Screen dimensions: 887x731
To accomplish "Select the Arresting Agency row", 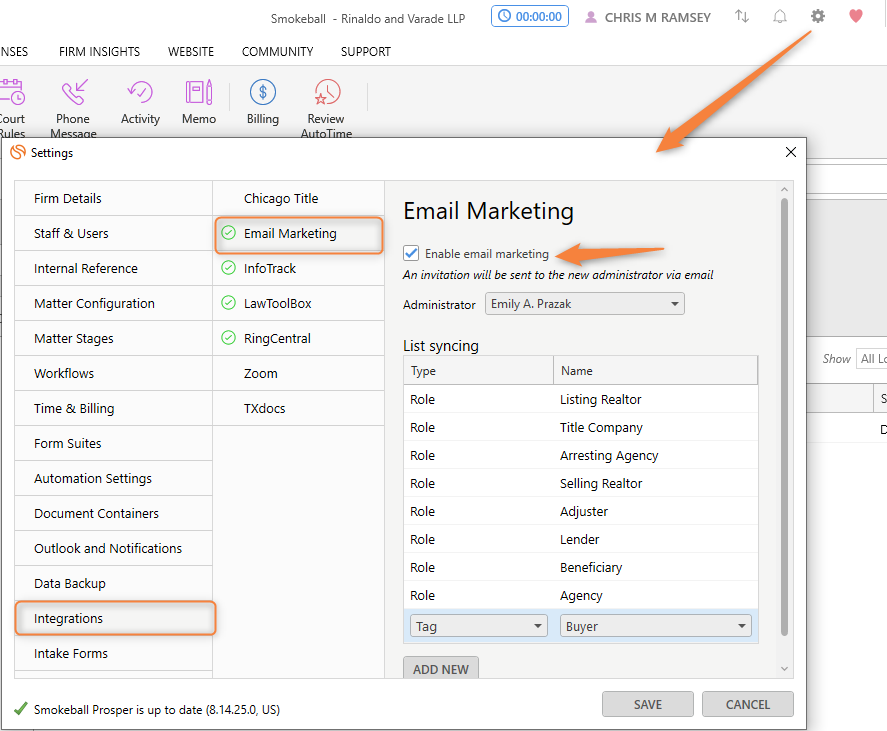I will click(x=581, y=455).
